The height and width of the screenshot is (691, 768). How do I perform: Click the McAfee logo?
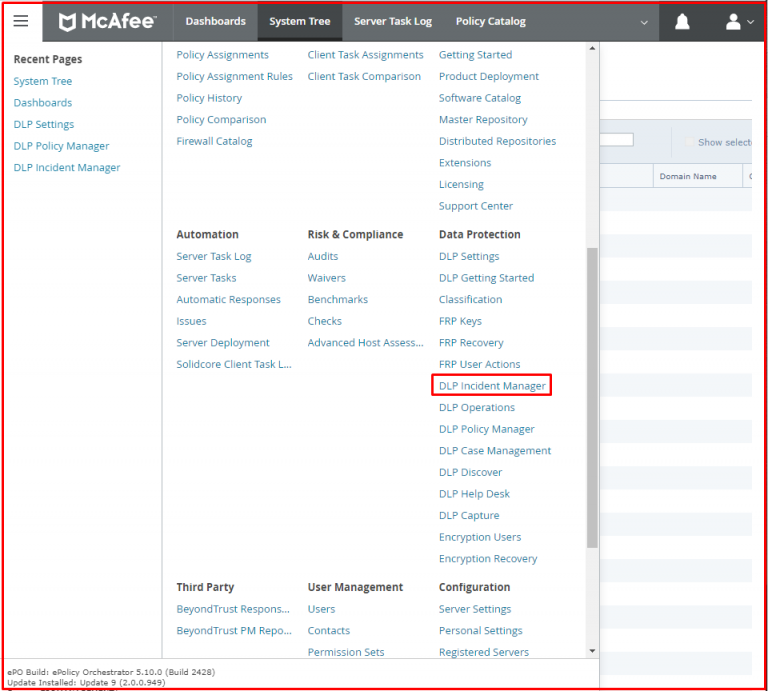tap(107, 22)
